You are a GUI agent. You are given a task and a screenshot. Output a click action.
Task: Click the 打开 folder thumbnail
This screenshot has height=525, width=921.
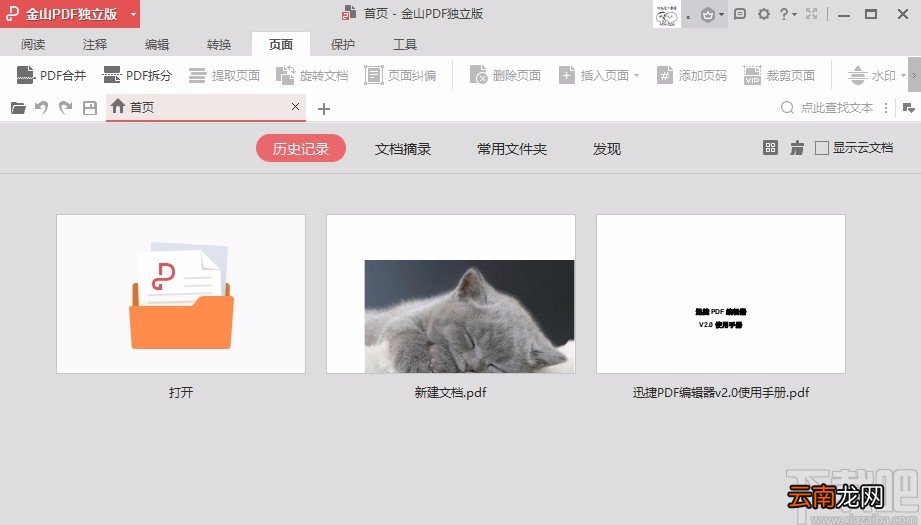[x=181, y=294]
